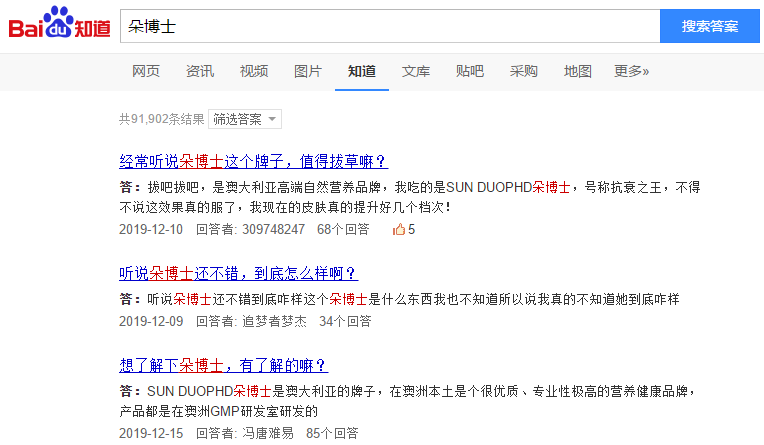Switch to the 文库 tab
This screenshot has height=445, width=764.
pos(416,71)
